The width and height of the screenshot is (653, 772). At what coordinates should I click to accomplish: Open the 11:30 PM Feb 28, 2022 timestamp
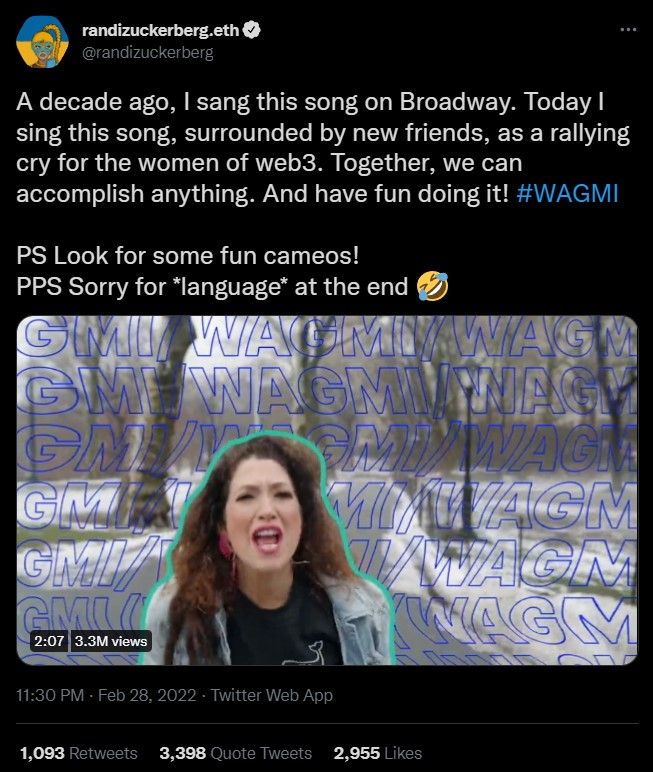pyautogui.click(x=106, y=695)
